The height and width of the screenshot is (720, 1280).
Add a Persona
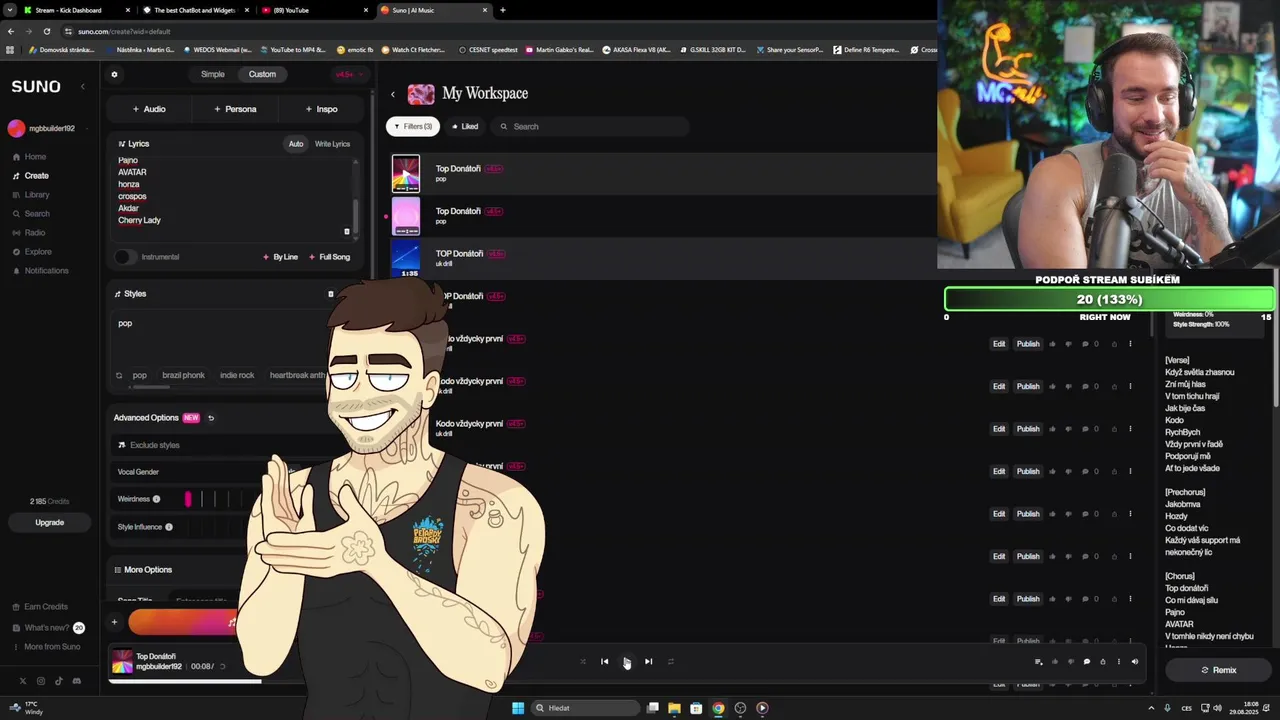235,109
